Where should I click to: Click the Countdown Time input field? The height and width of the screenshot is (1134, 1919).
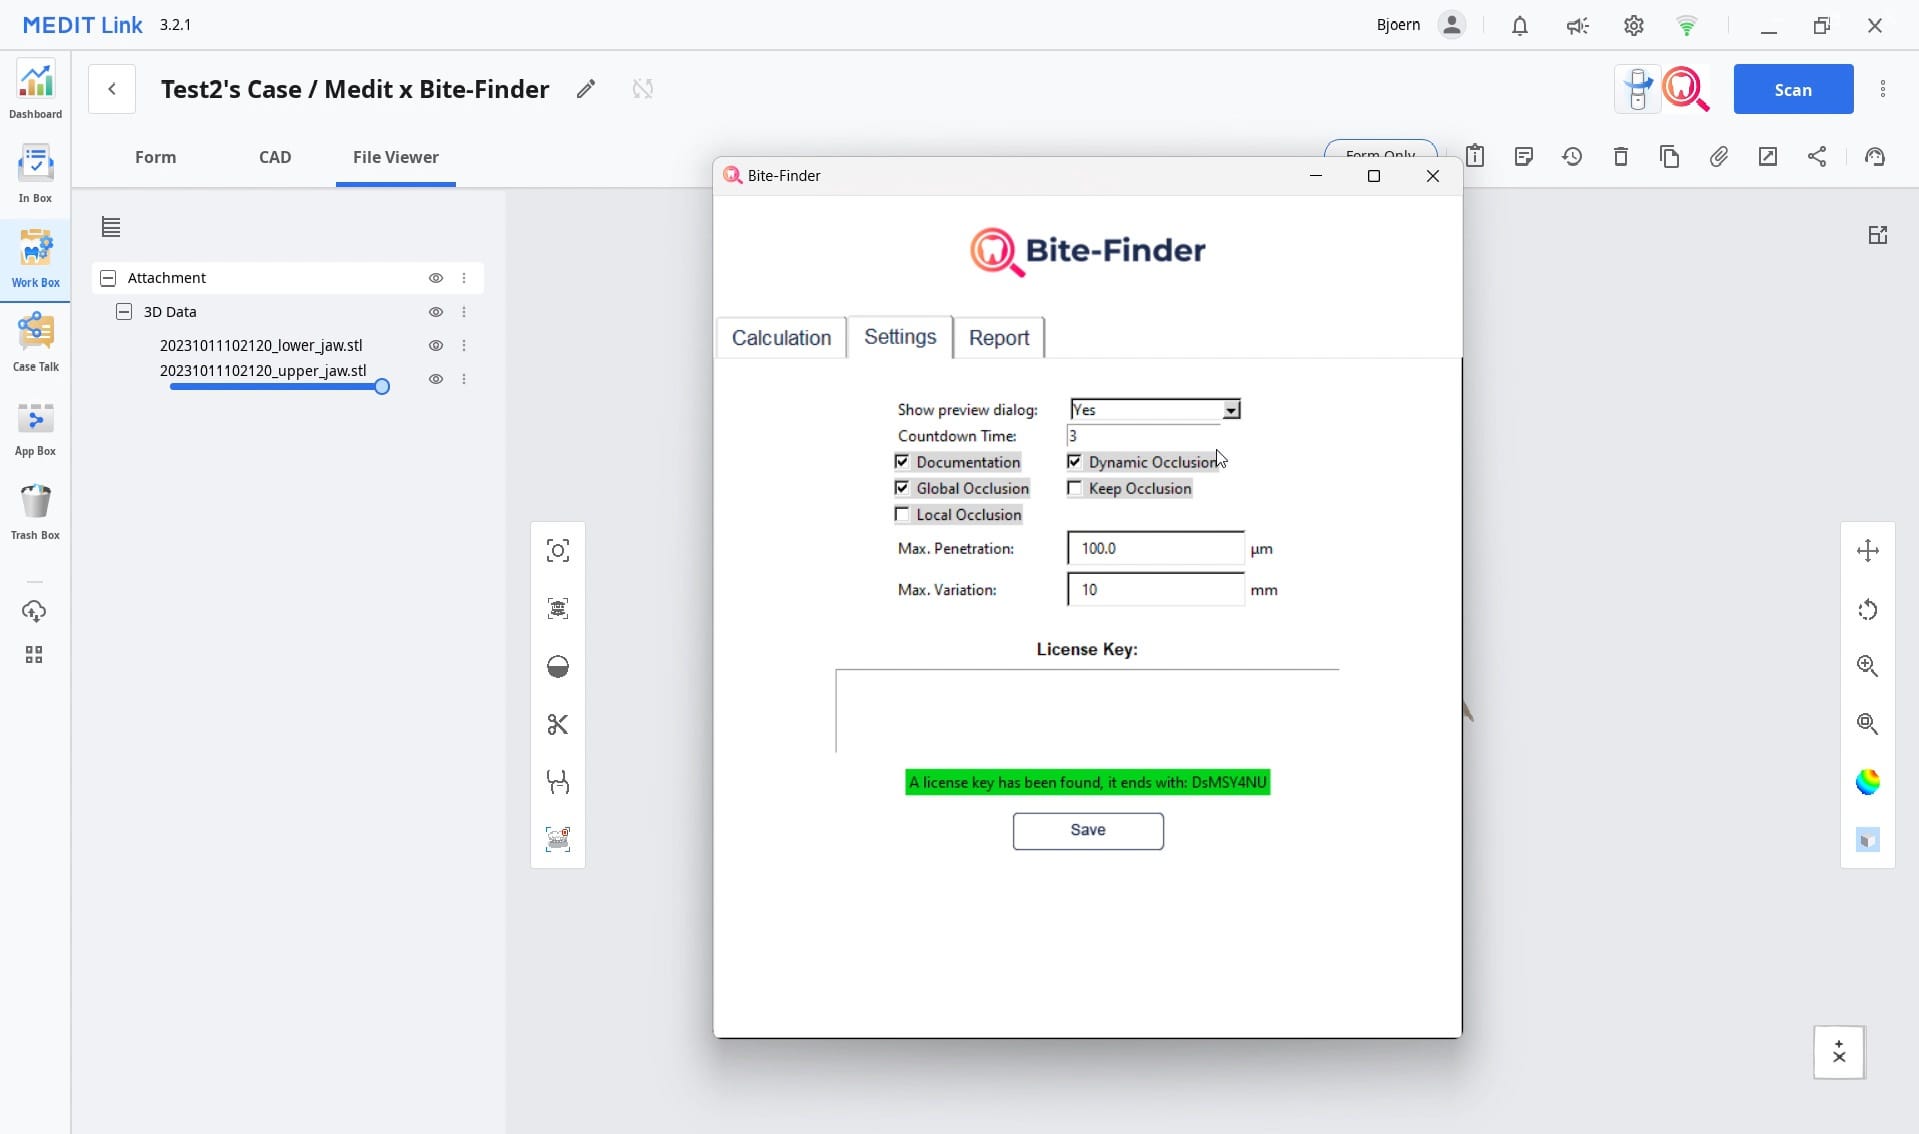coord(1143,436)
